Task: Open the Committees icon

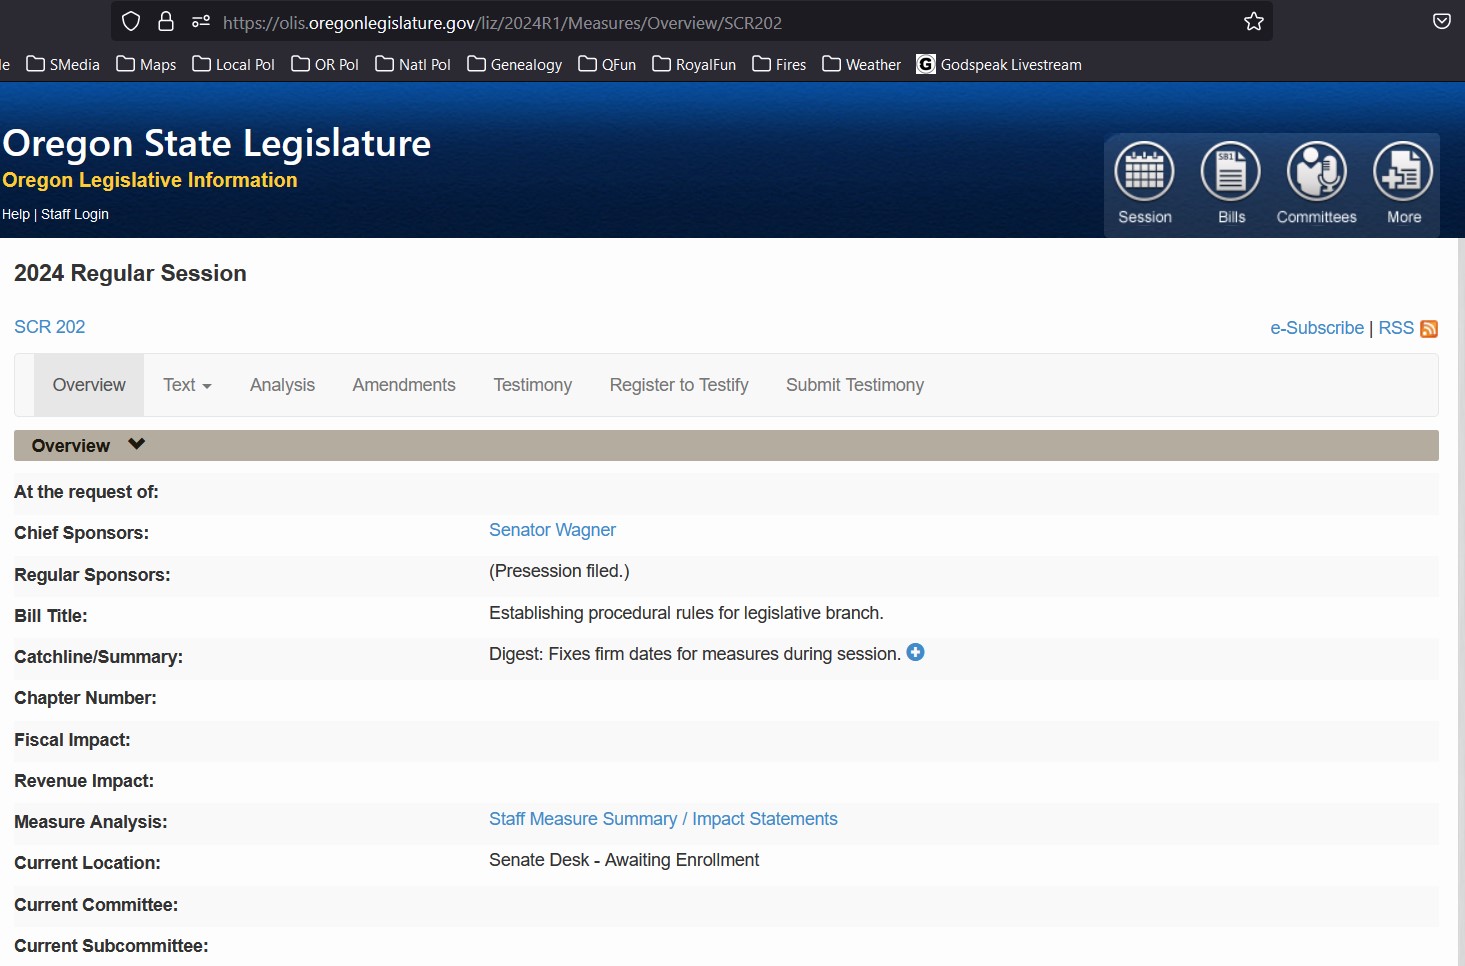Action: click(x=1317, y=172)
